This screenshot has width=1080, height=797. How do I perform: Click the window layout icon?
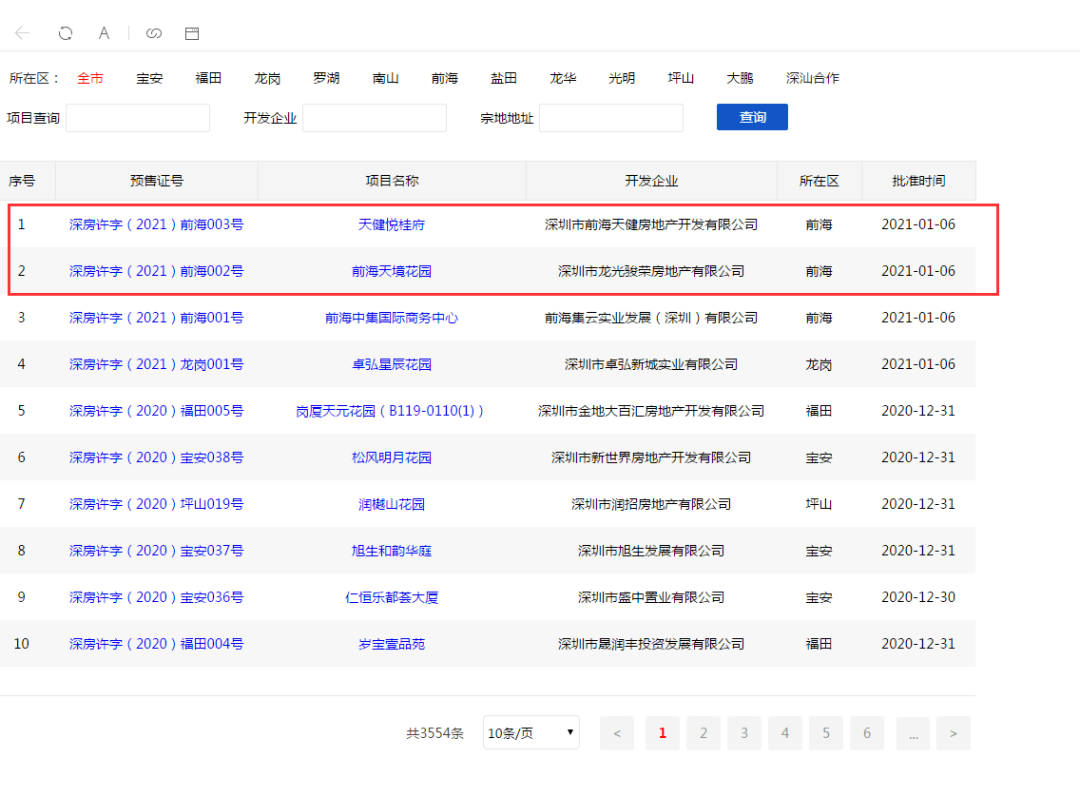tap(192, 33)
